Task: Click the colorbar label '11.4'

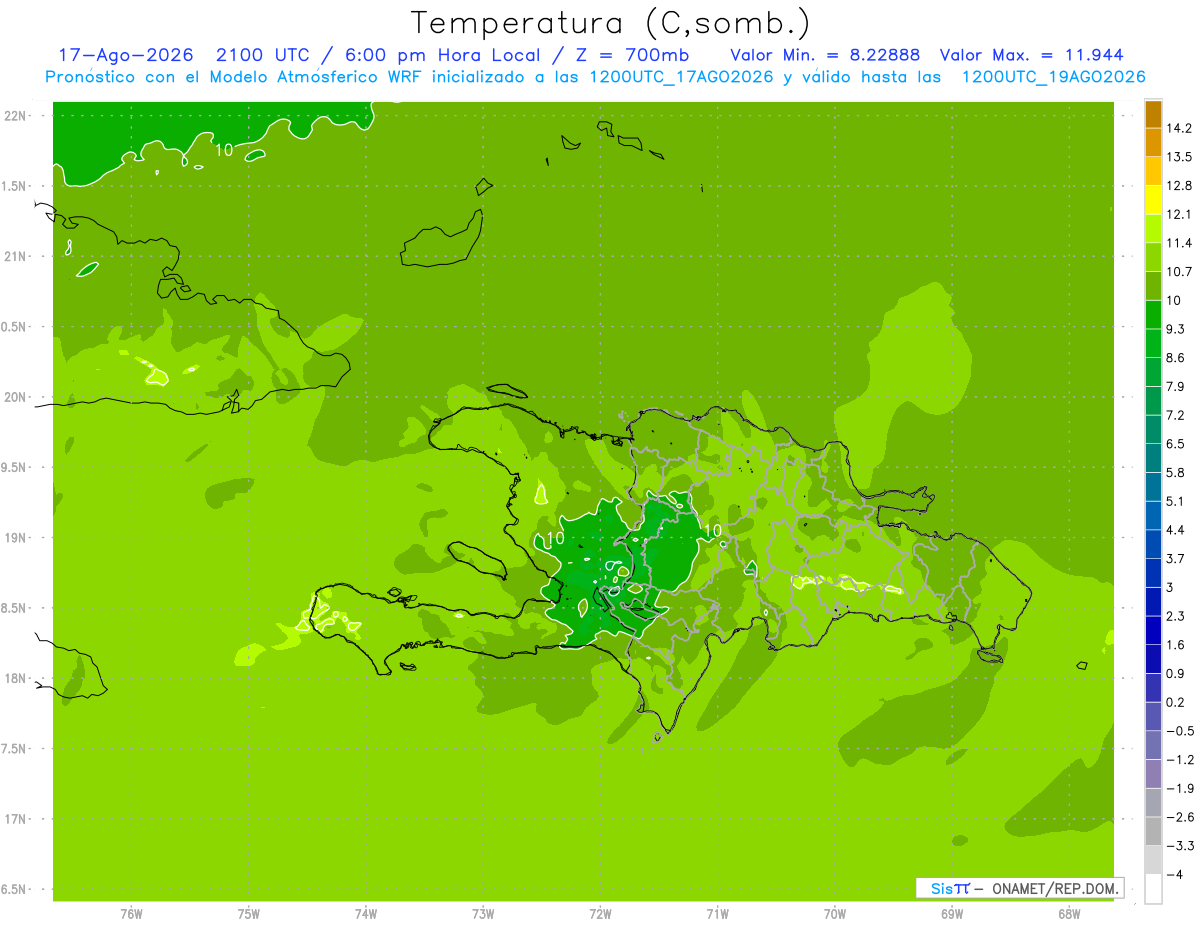Action: [1179, 243]
